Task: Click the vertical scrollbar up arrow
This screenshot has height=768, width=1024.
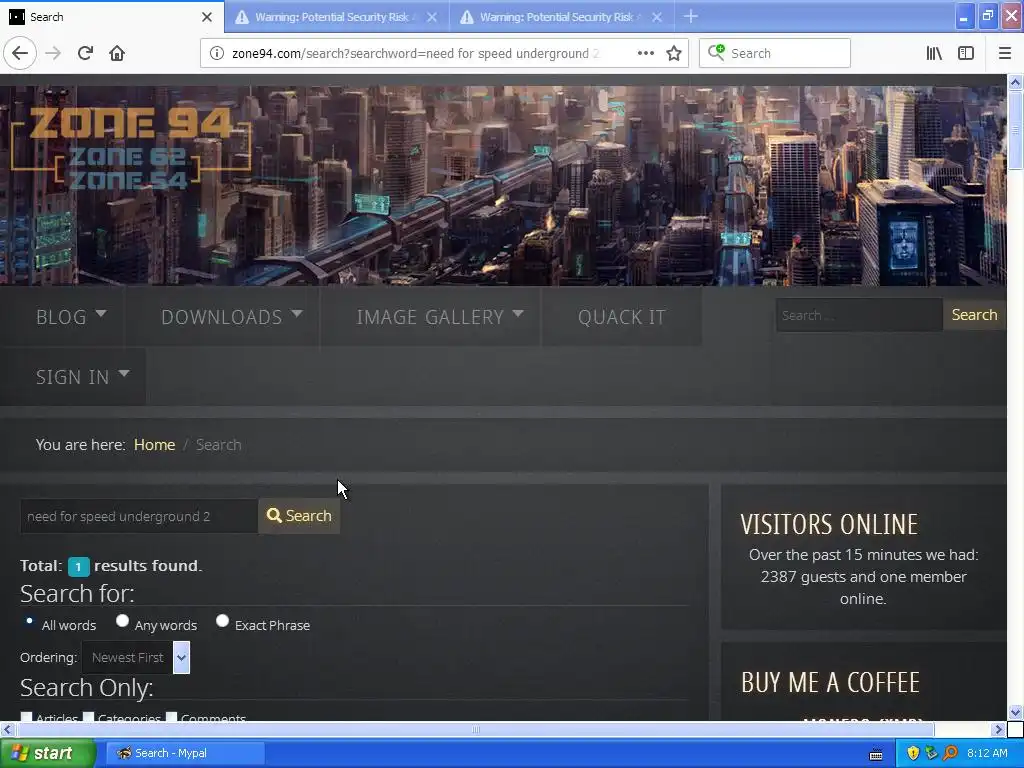Action: click(x=1015, y=82)
